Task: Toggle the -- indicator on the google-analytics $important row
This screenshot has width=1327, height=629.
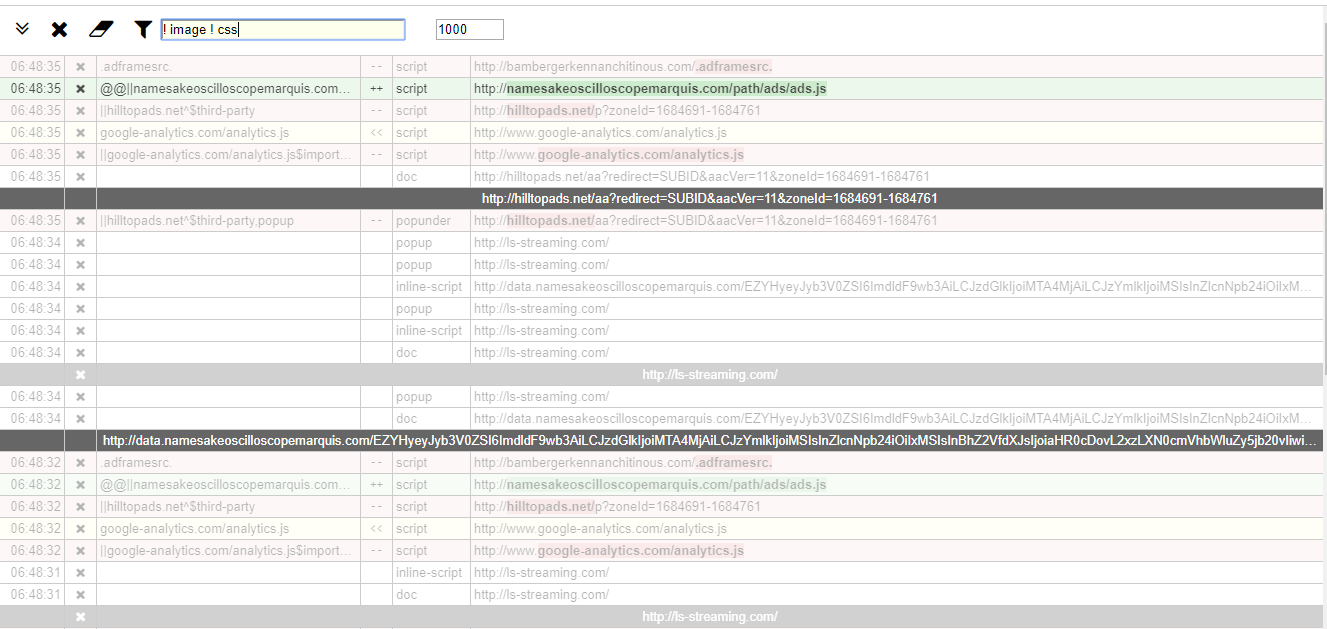Action: [375, 154]
